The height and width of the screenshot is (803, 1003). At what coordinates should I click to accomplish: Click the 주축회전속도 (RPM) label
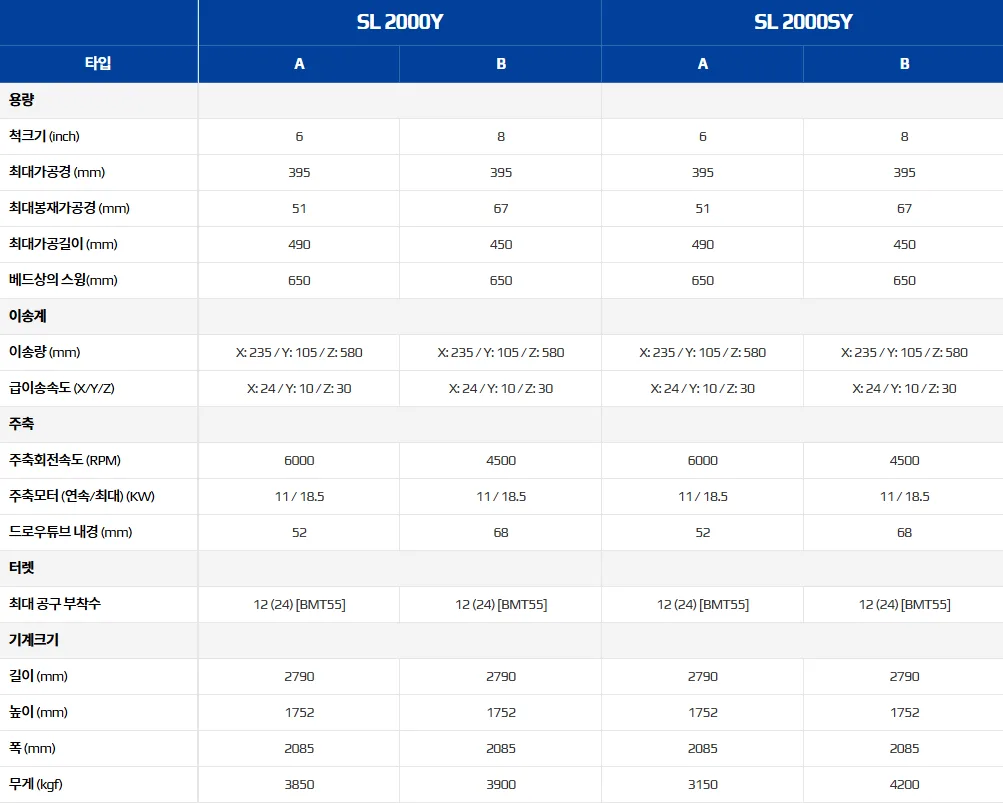tap(65, 460)
